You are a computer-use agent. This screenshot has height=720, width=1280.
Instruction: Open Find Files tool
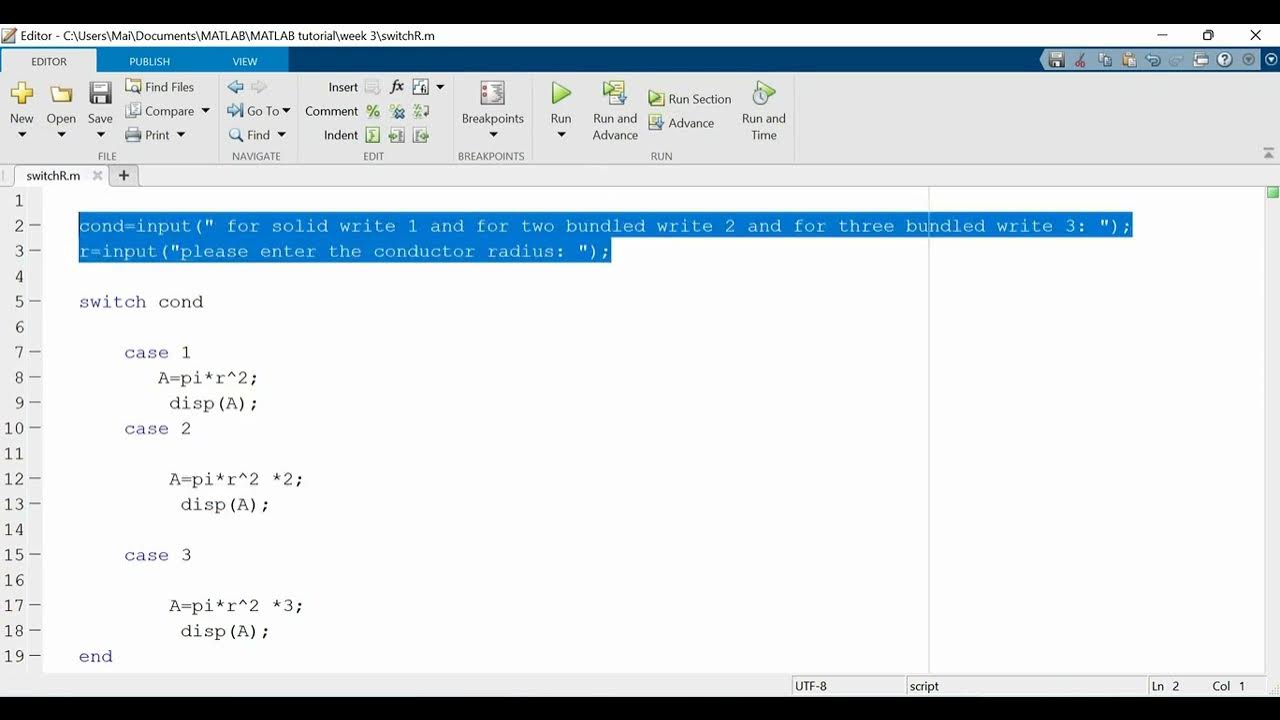click(160, 87)
